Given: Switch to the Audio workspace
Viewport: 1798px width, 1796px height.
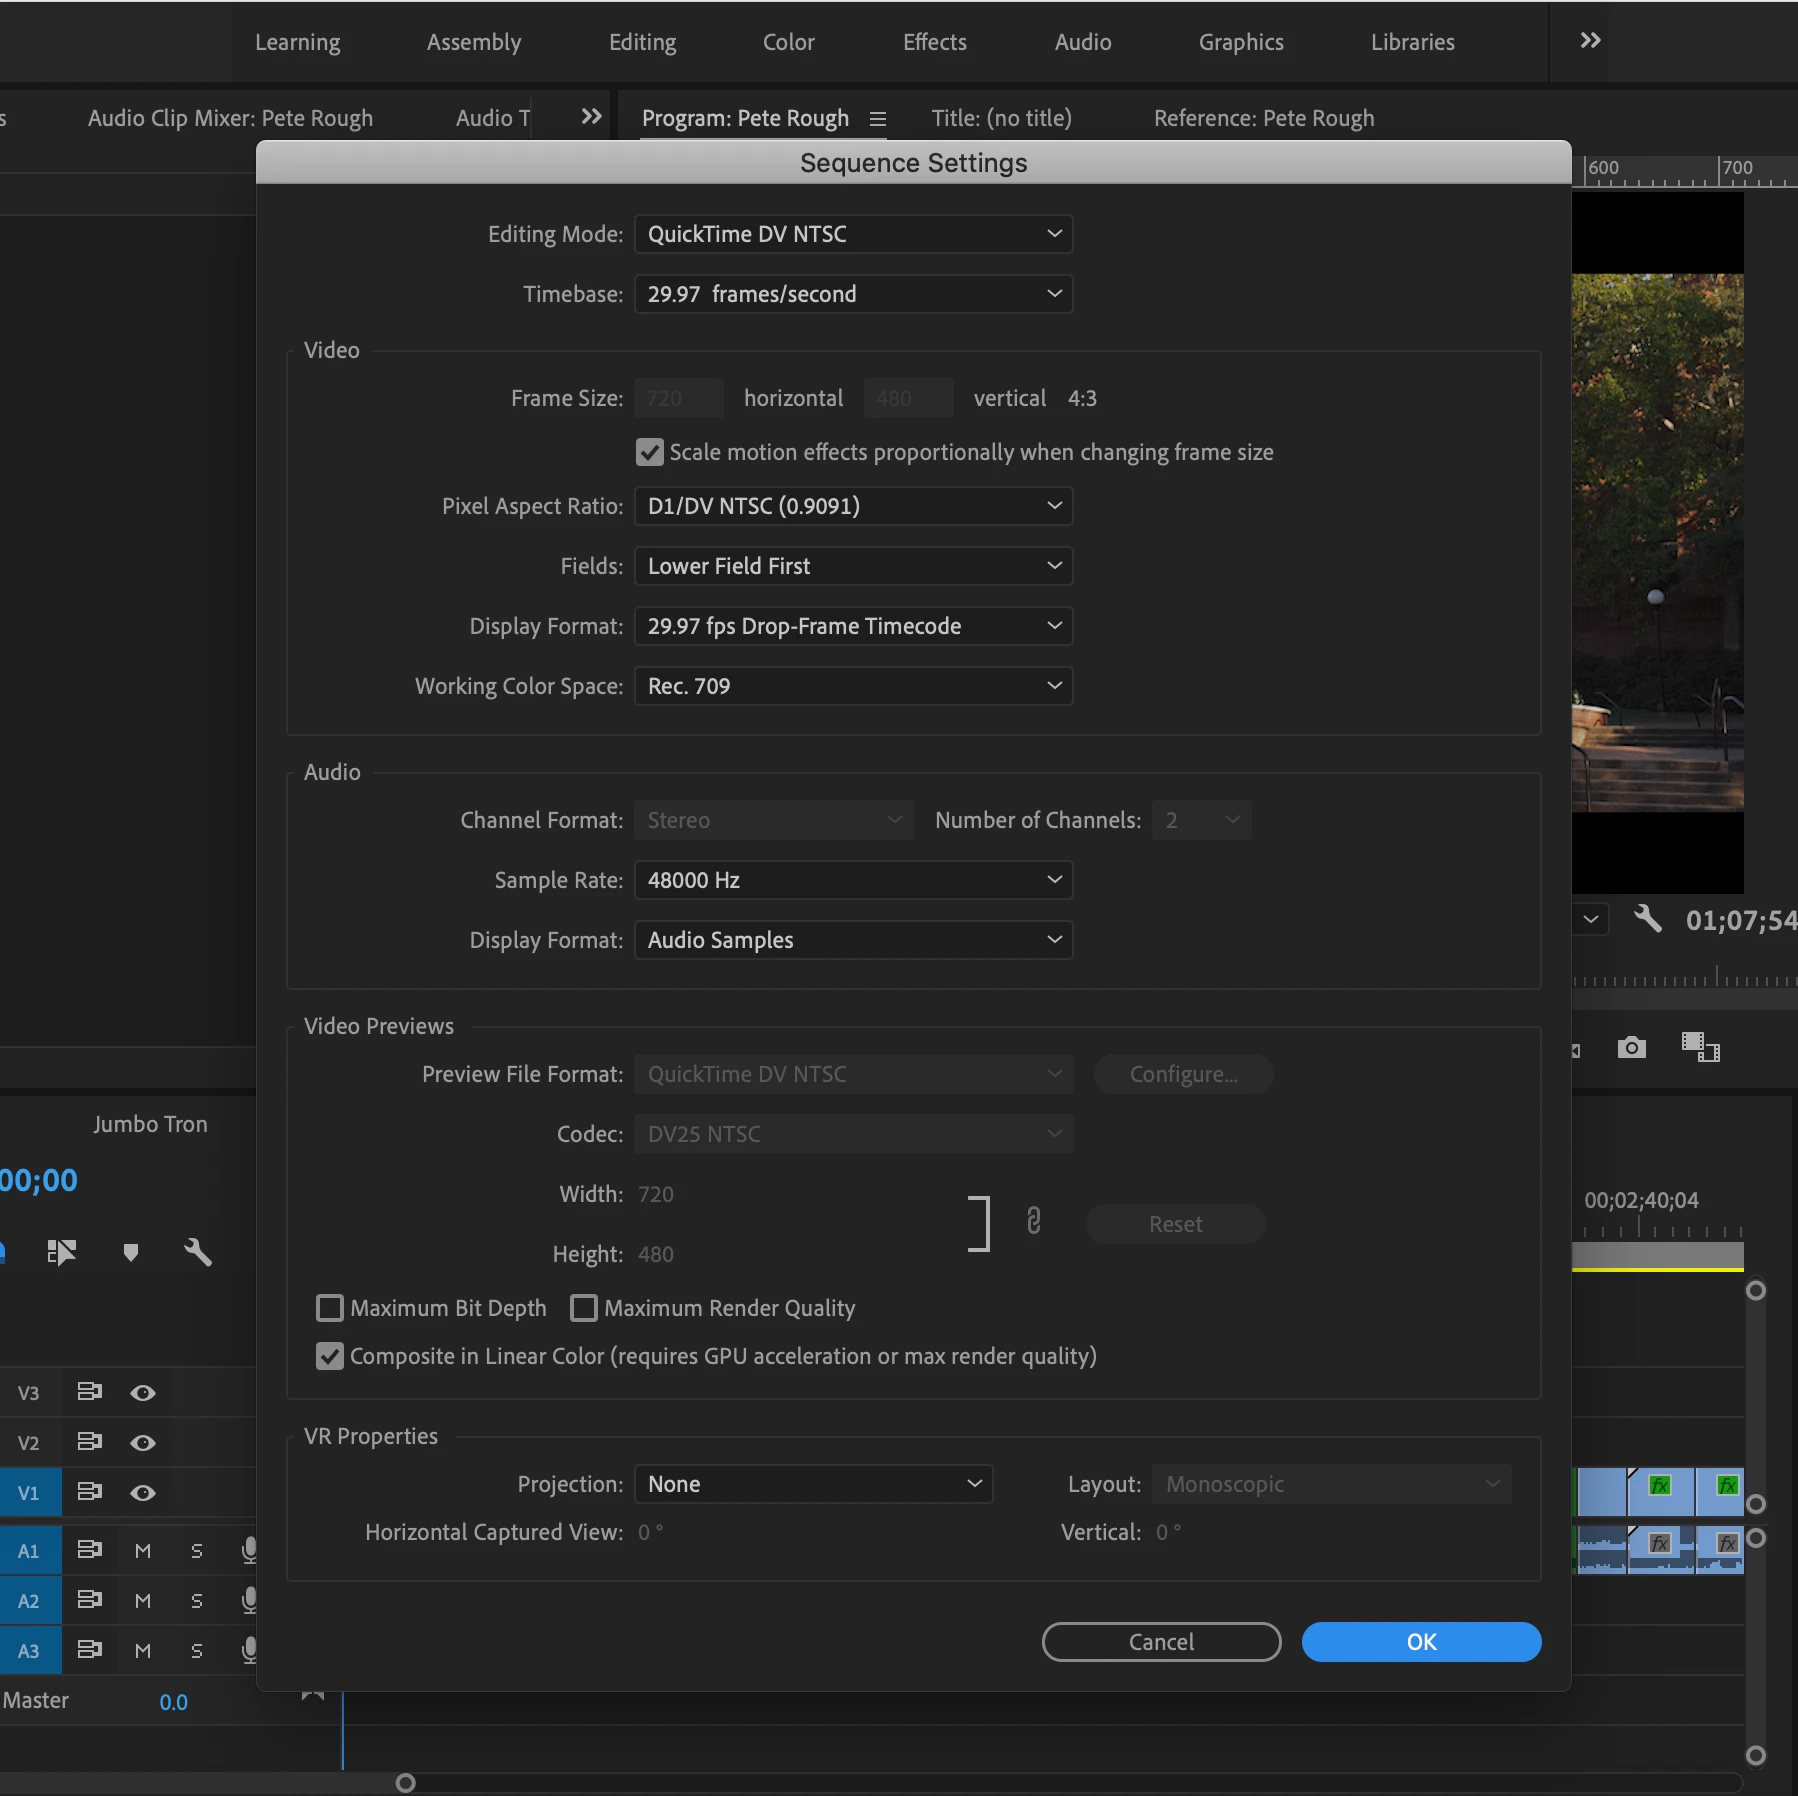Looking at the screenshot, I should tap(1083, 42).
